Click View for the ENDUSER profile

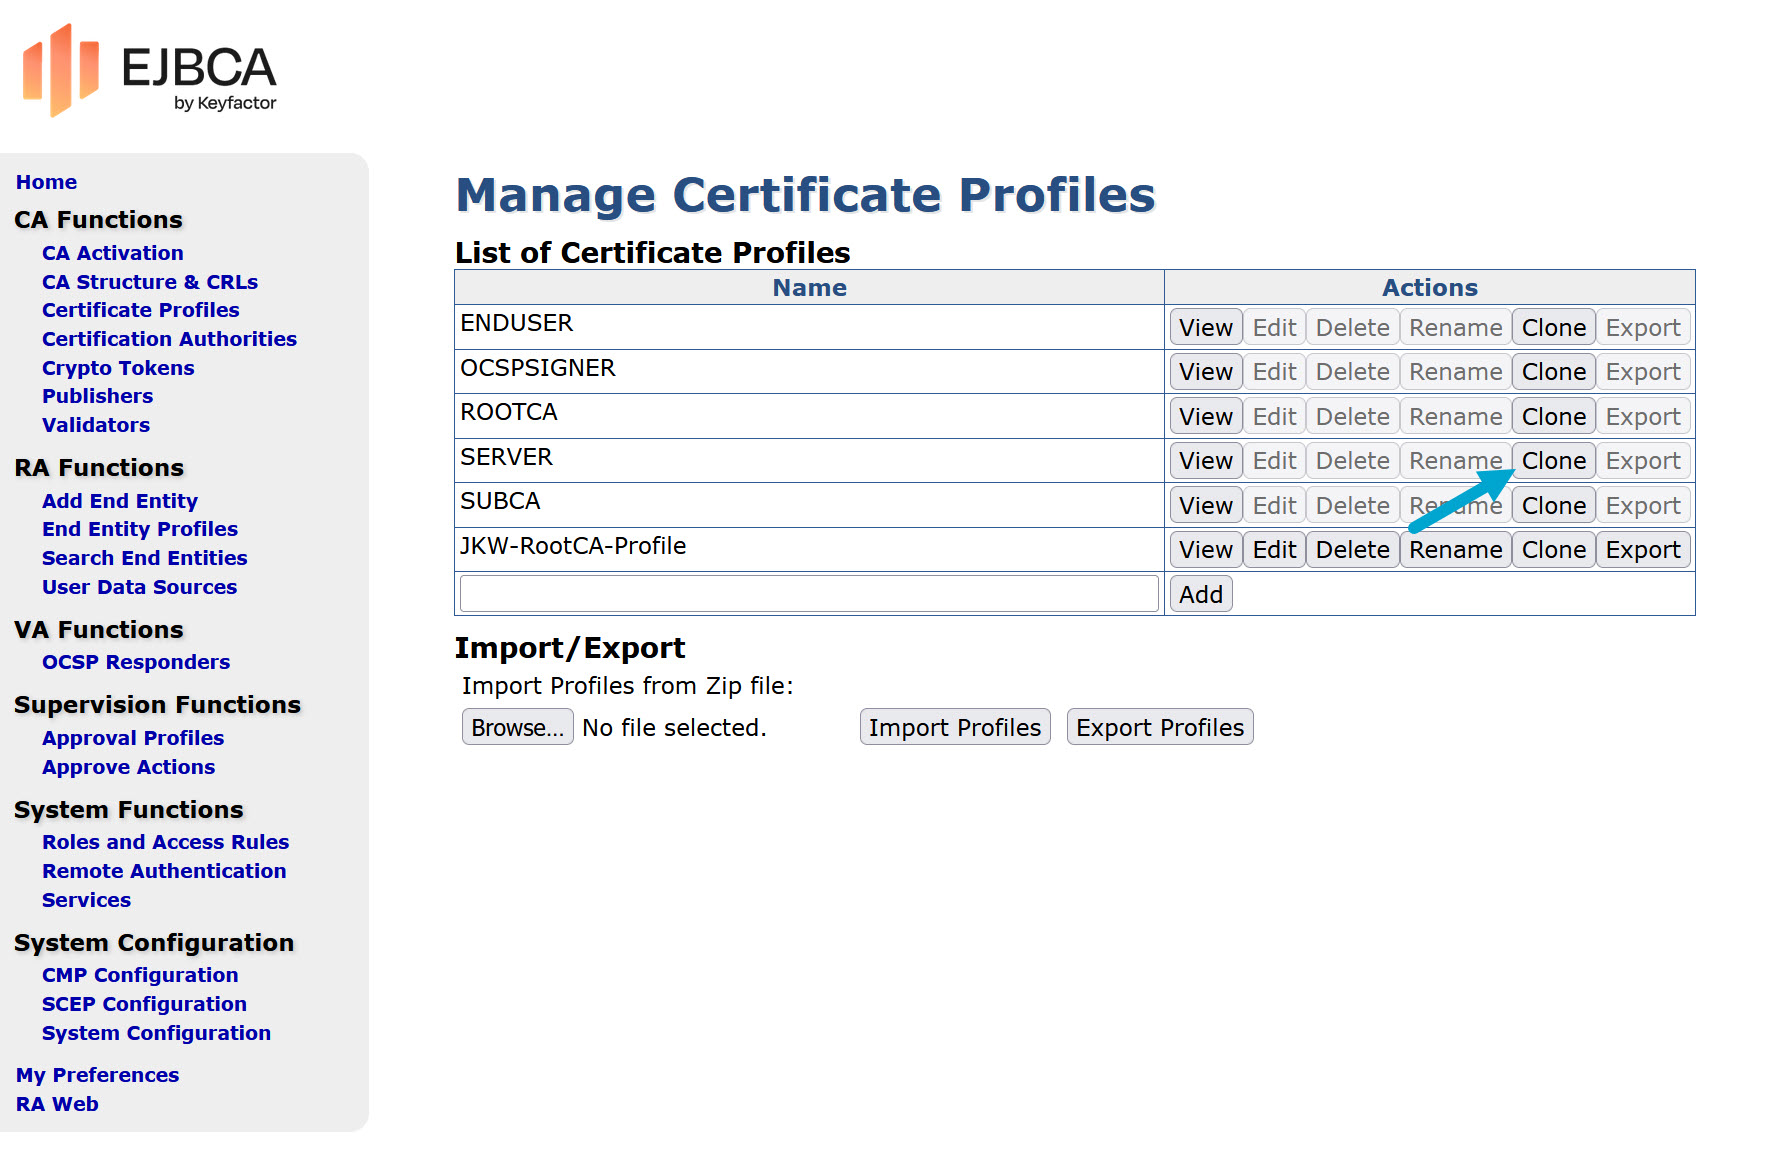click(x=1205, y=327)
